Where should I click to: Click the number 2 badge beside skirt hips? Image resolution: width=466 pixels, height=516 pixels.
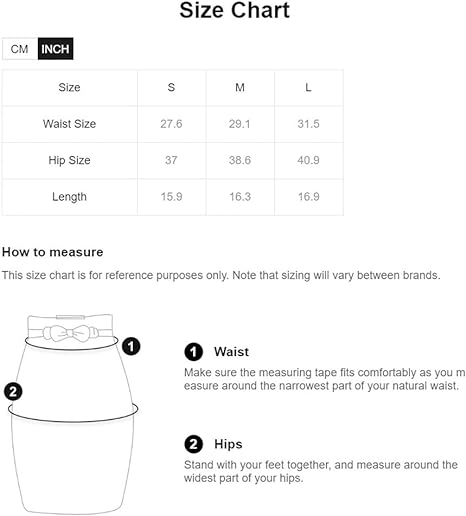[13, 391]
